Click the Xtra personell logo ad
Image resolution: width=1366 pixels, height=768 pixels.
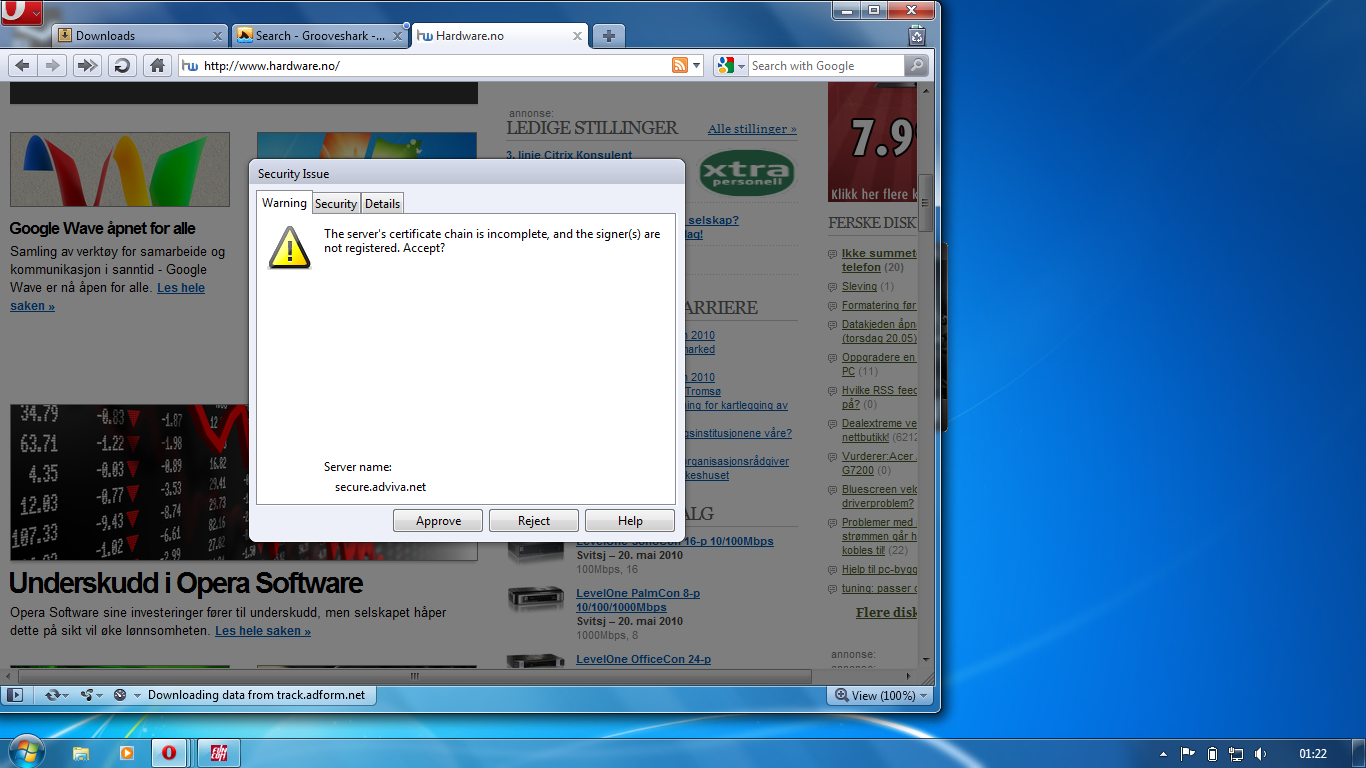tap(746, 172)
